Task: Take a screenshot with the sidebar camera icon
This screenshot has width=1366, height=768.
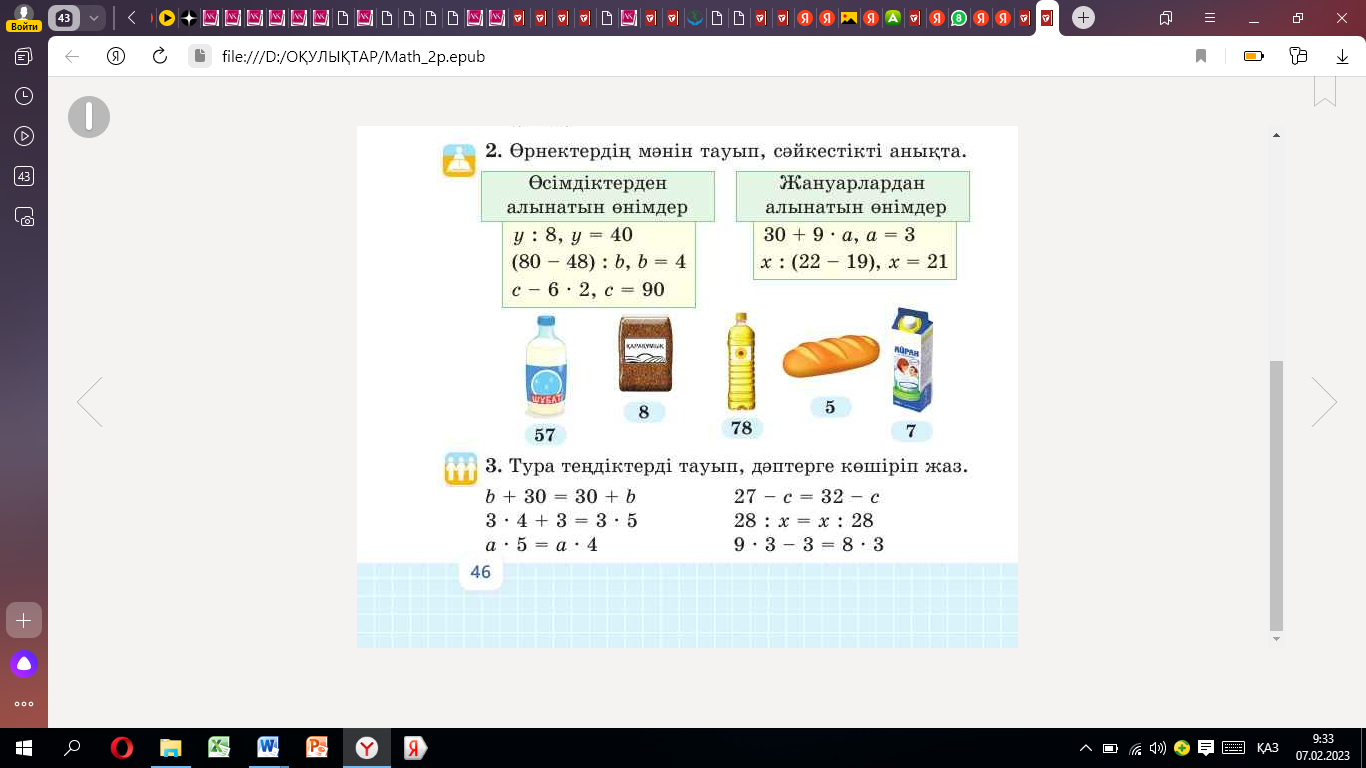Action: (24, 216)
